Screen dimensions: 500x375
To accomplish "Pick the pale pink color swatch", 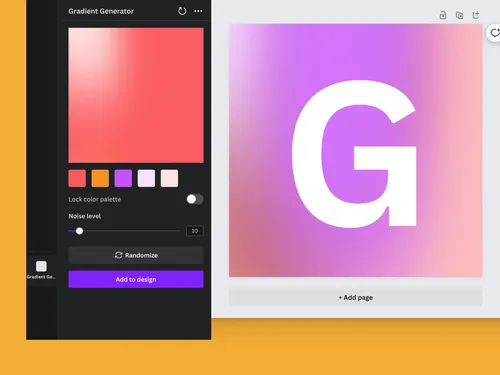I will coord(169,178).
